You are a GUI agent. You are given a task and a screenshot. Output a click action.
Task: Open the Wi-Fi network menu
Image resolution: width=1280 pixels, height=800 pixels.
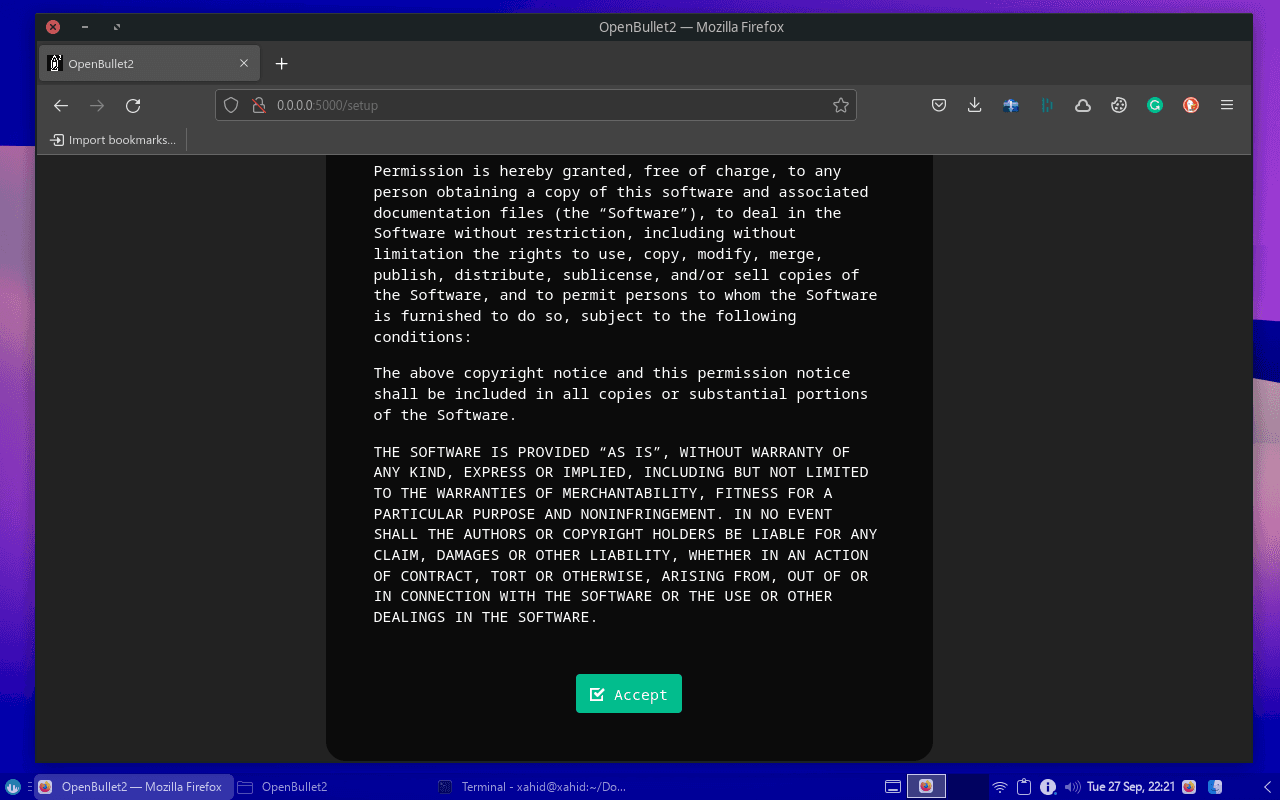click(999, 786)
